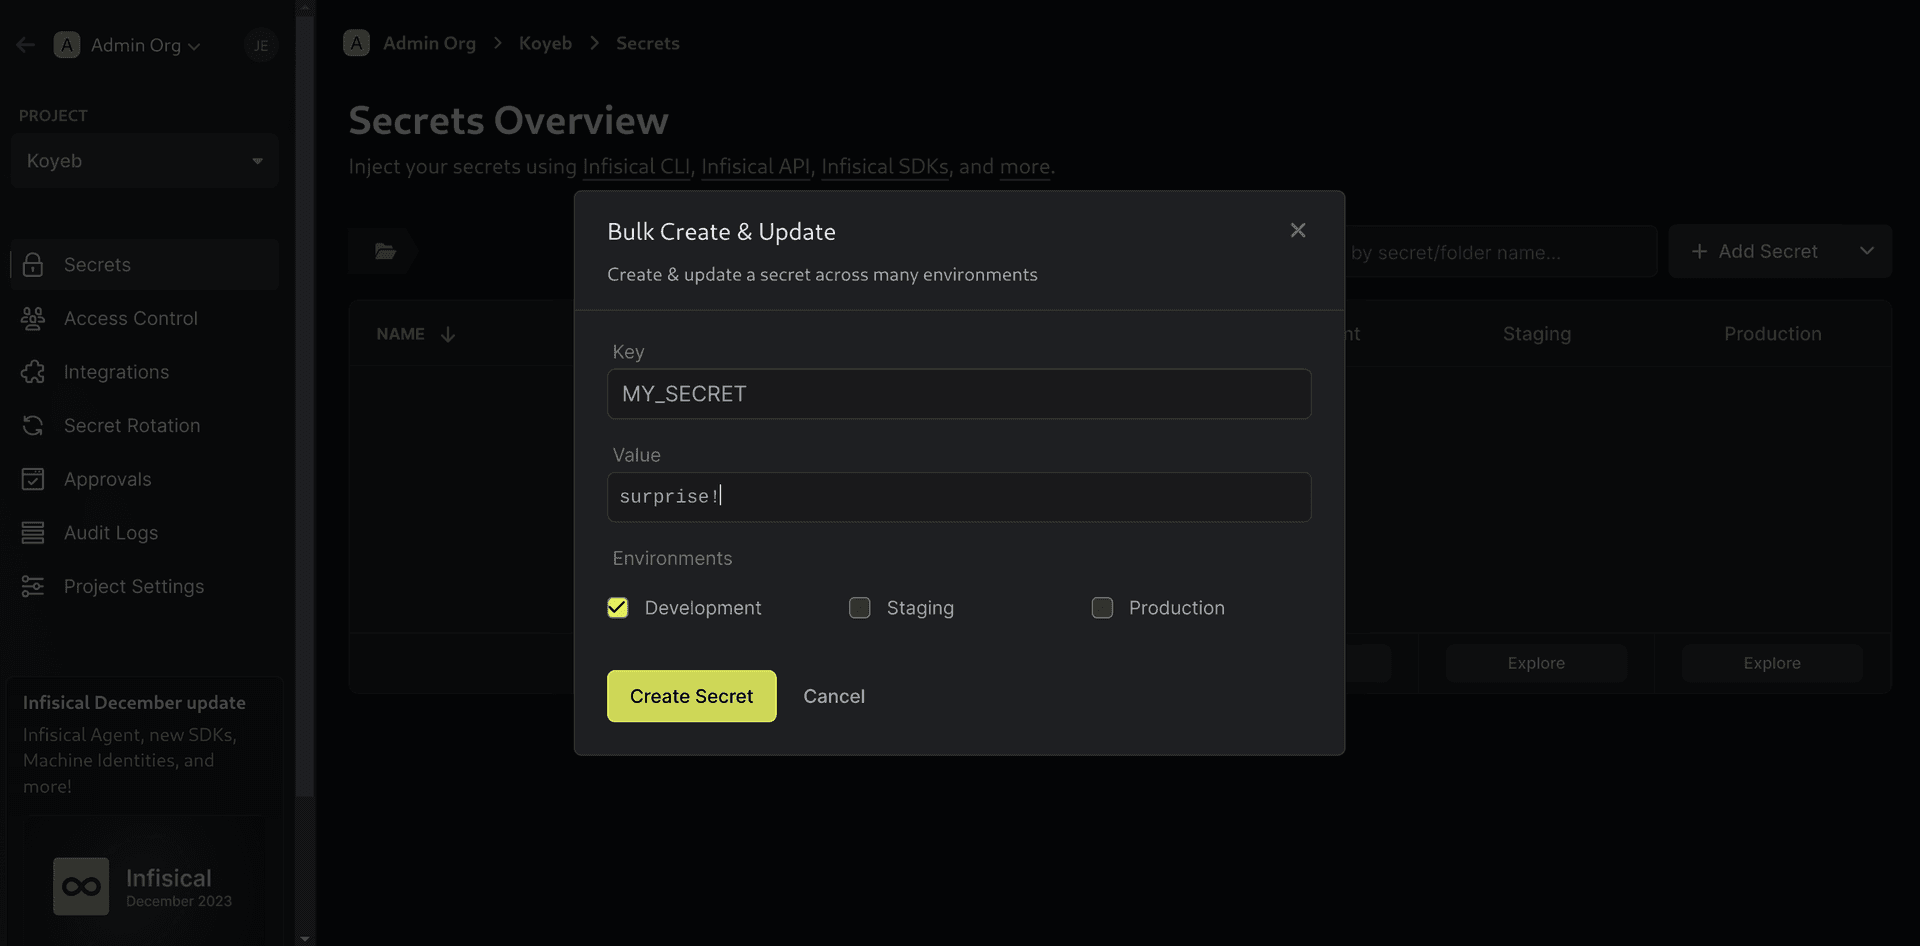Click the Approvals checkmark icon
1920x946 pixels.
pyautogui.click(x=33, y=480)
